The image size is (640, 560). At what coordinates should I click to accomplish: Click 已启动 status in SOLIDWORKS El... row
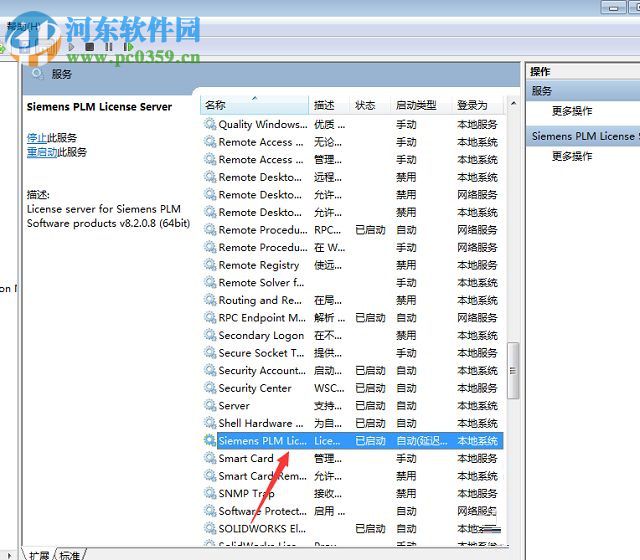(x=370, y=529)
